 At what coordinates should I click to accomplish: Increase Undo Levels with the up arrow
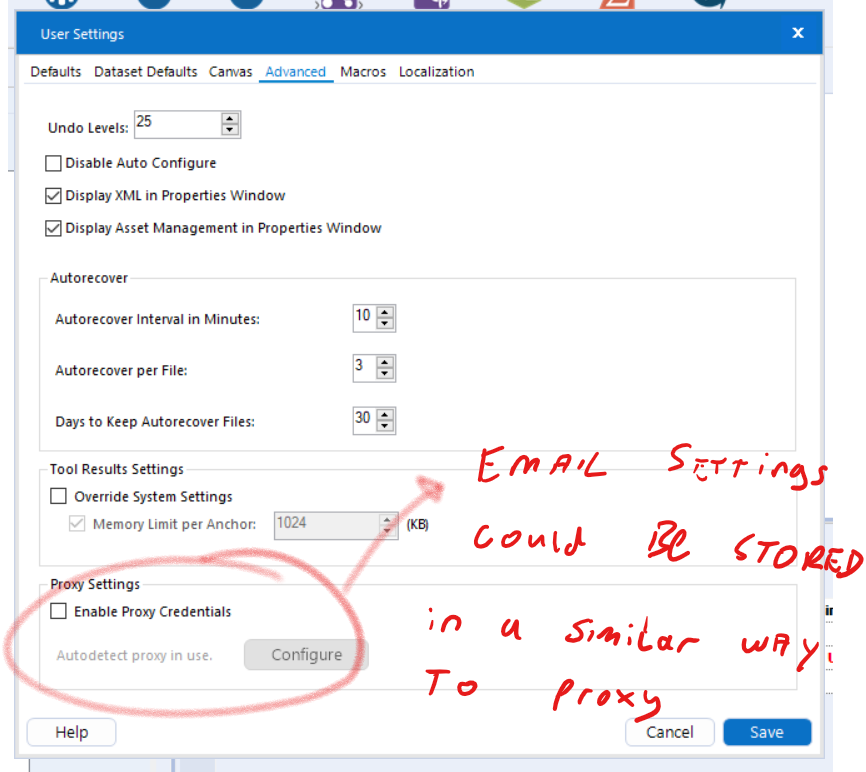228,118
